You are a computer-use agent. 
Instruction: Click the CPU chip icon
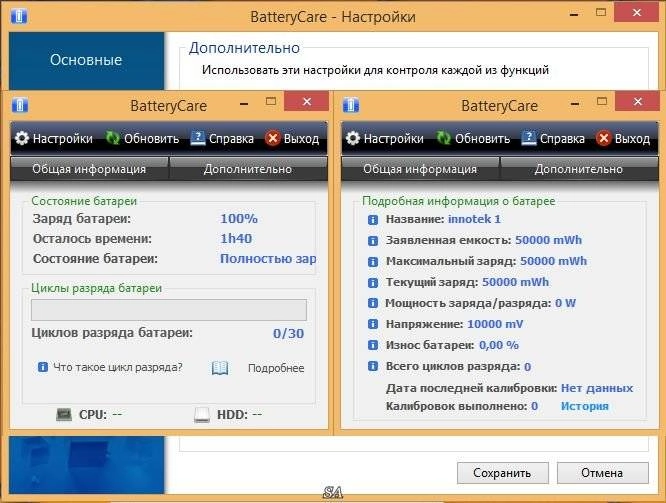64,414
